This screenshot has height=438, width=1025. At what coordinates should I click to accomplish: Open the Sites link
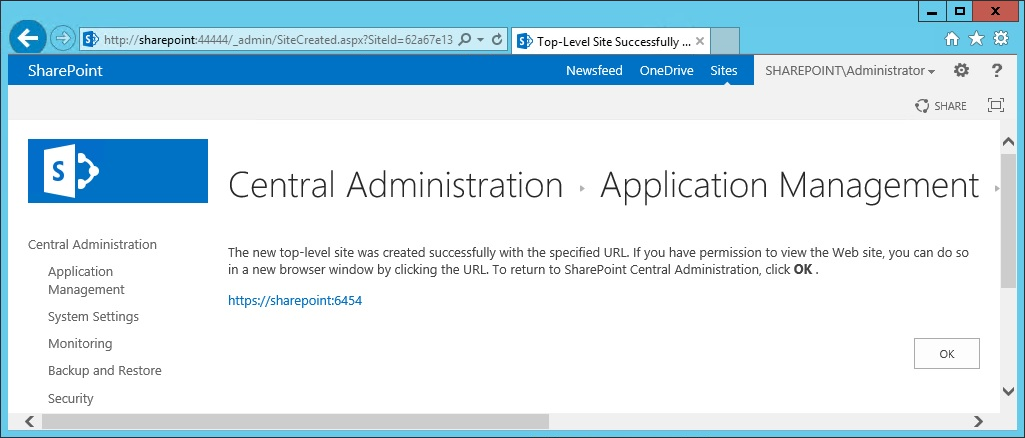pyautogui.click(x=724, y=71)
